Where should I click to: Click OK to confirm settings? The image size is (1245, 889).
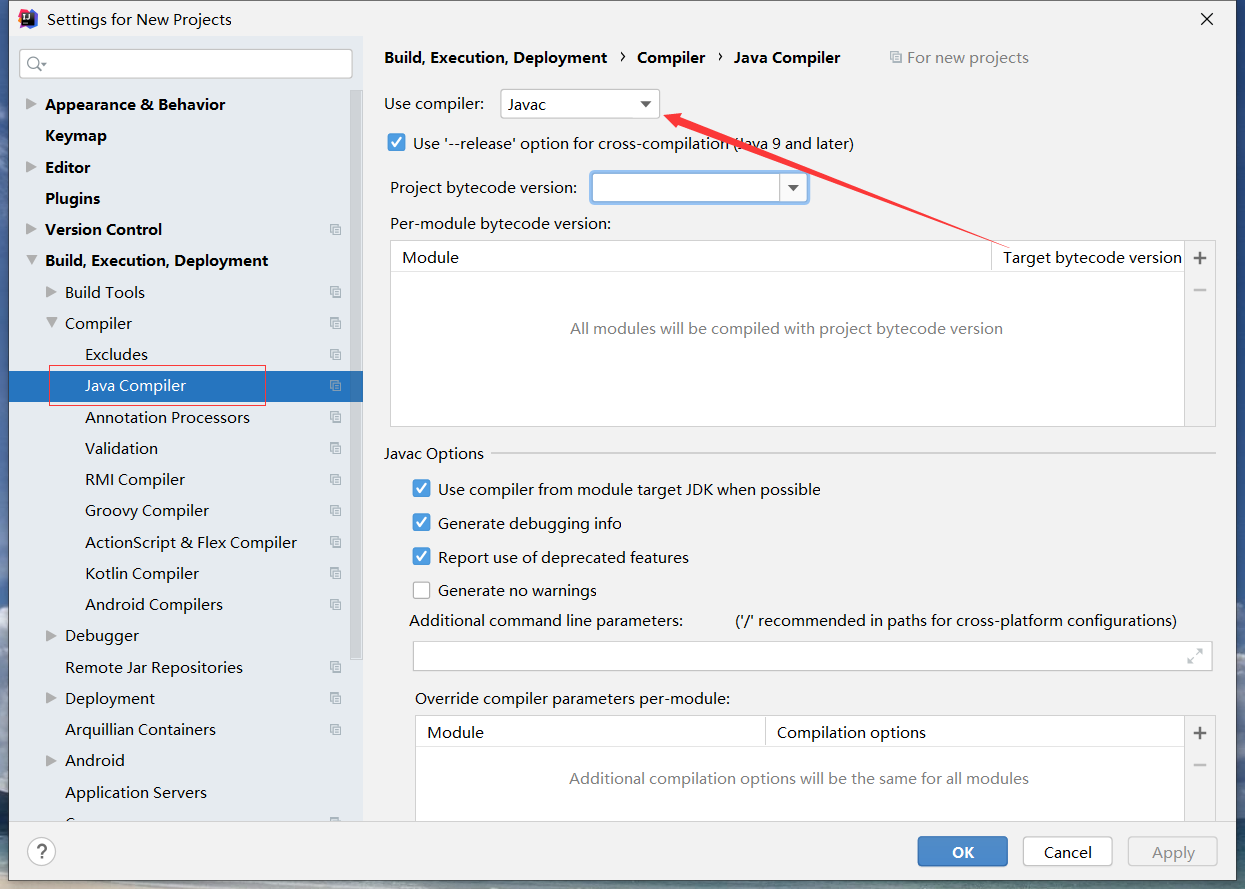tap(963, 852)
